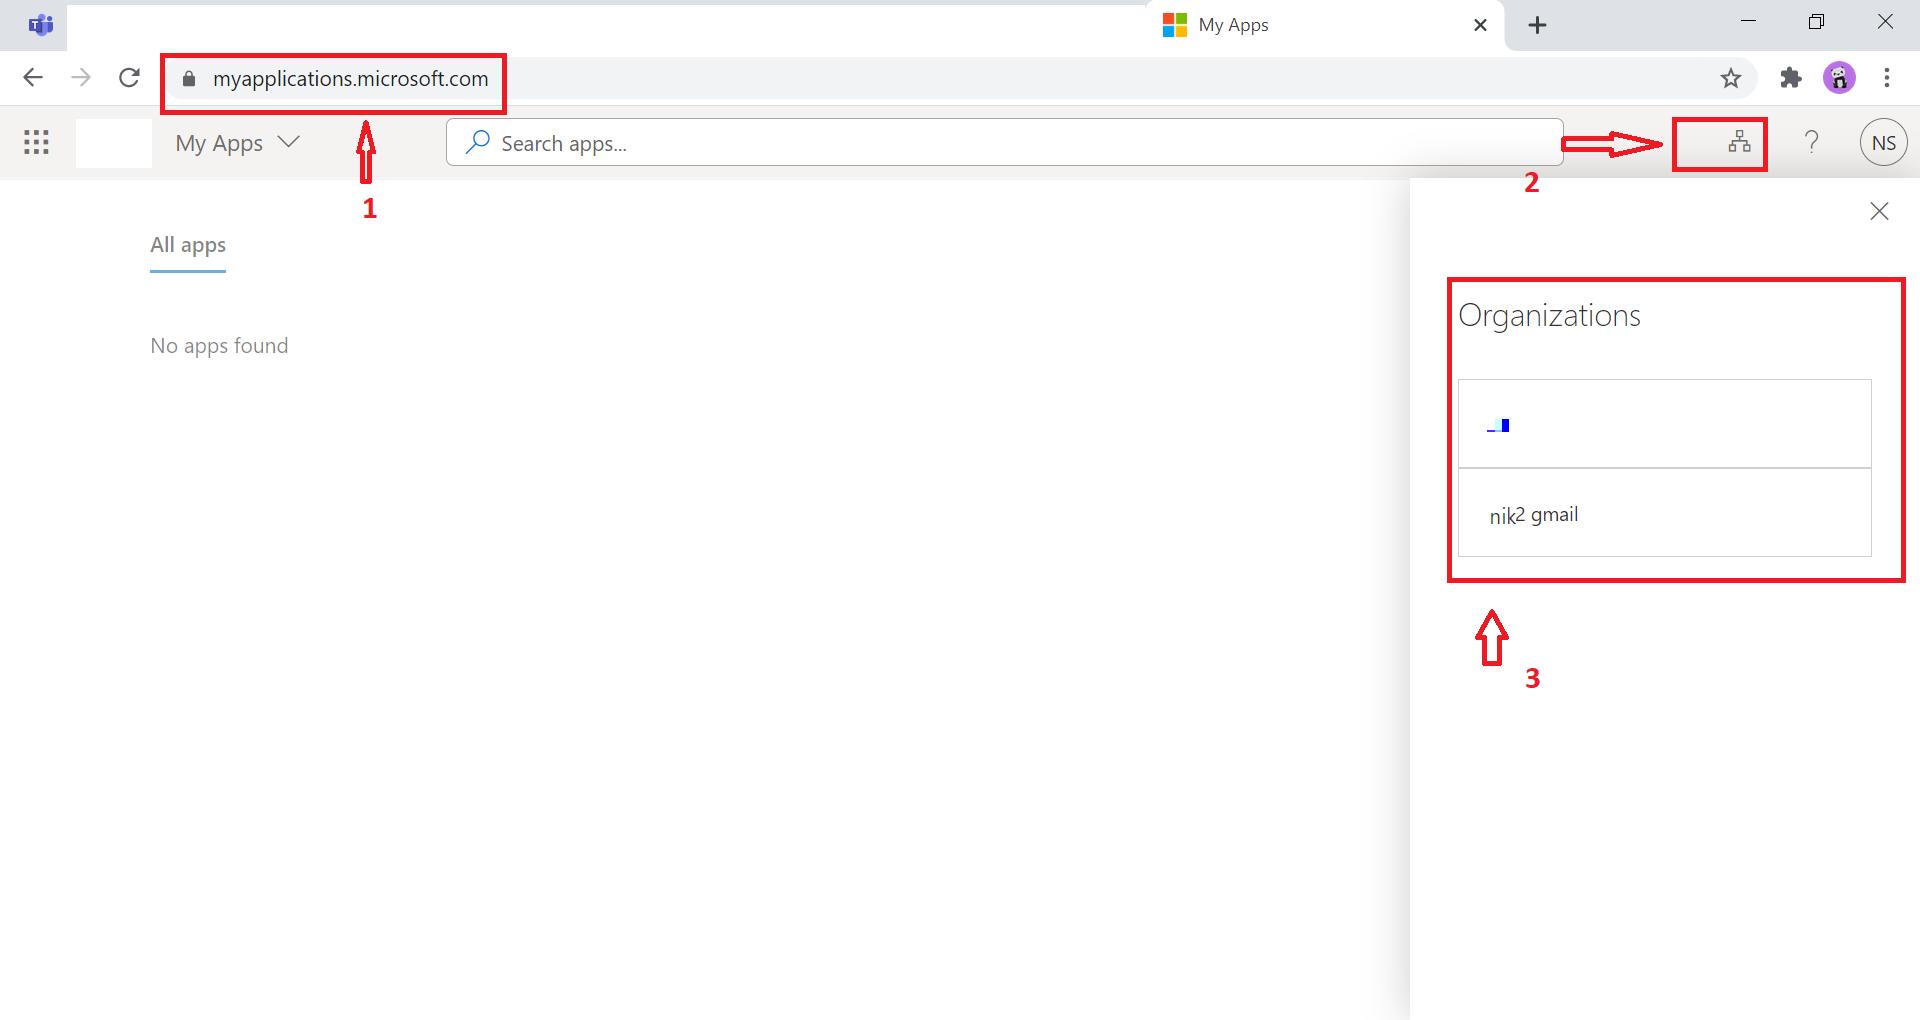Open the browser extensions puzzle icon

1791,78
